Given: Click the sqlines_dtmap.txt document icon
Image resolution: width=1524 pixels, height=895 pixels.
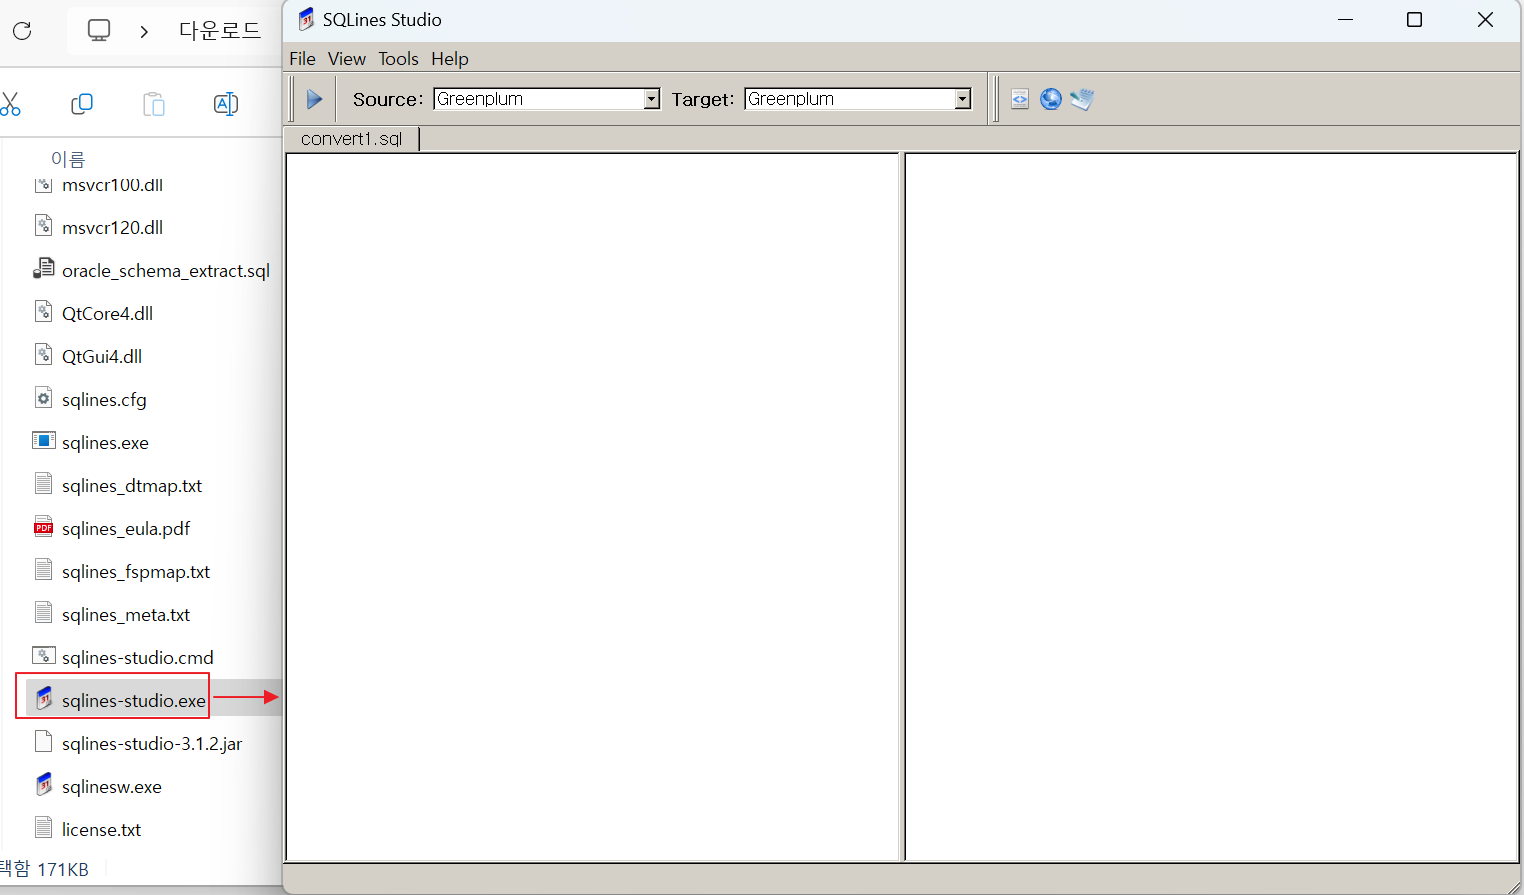Looking at the screenshot, I should point(44,484).
